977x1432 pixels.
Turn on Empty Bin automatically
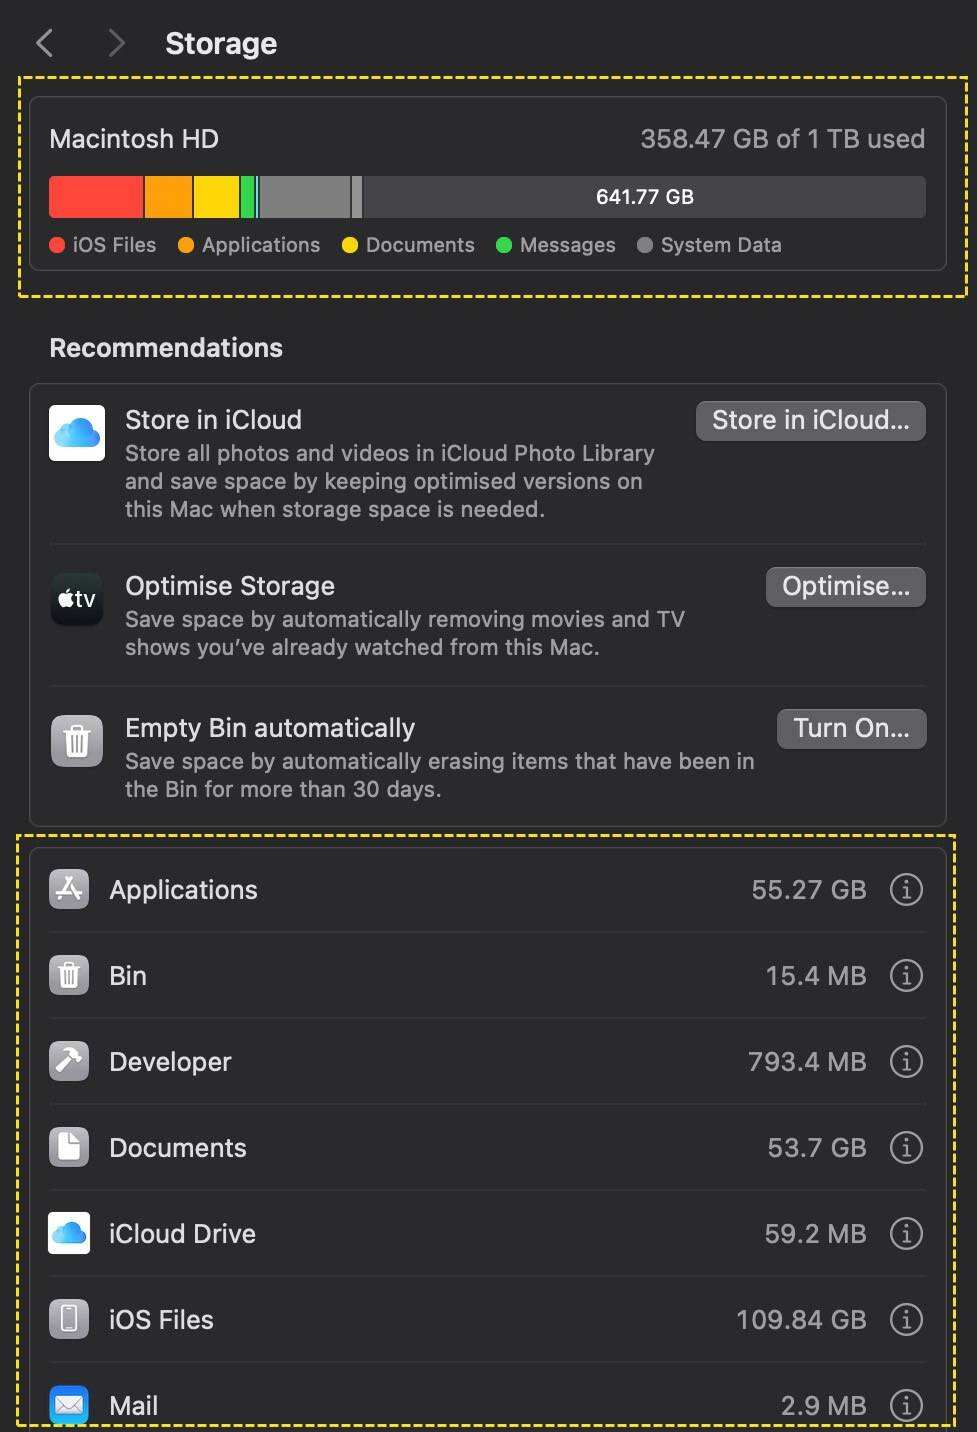[851, 728]
